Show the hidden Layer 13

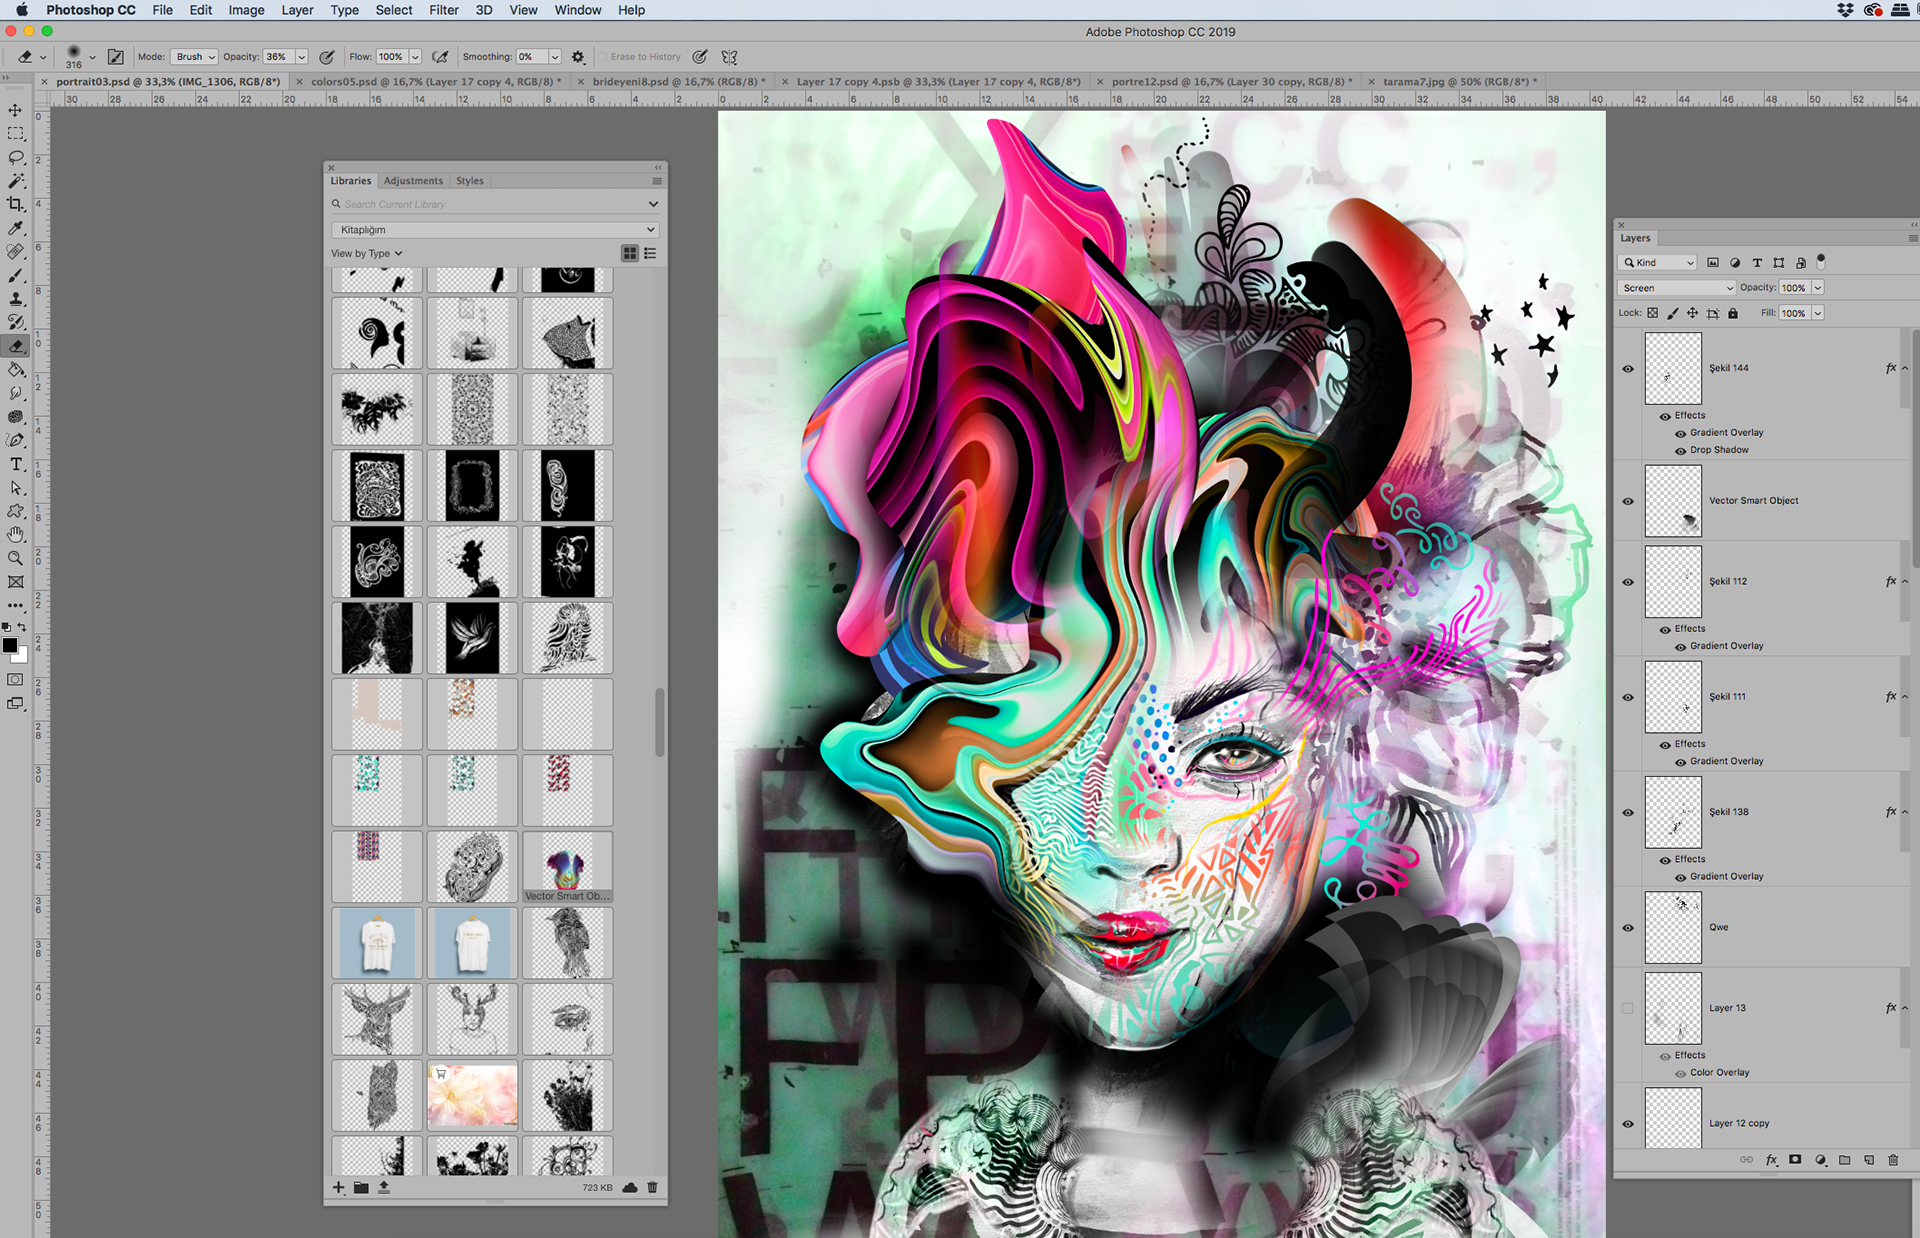click(x=1628, y=1008)
